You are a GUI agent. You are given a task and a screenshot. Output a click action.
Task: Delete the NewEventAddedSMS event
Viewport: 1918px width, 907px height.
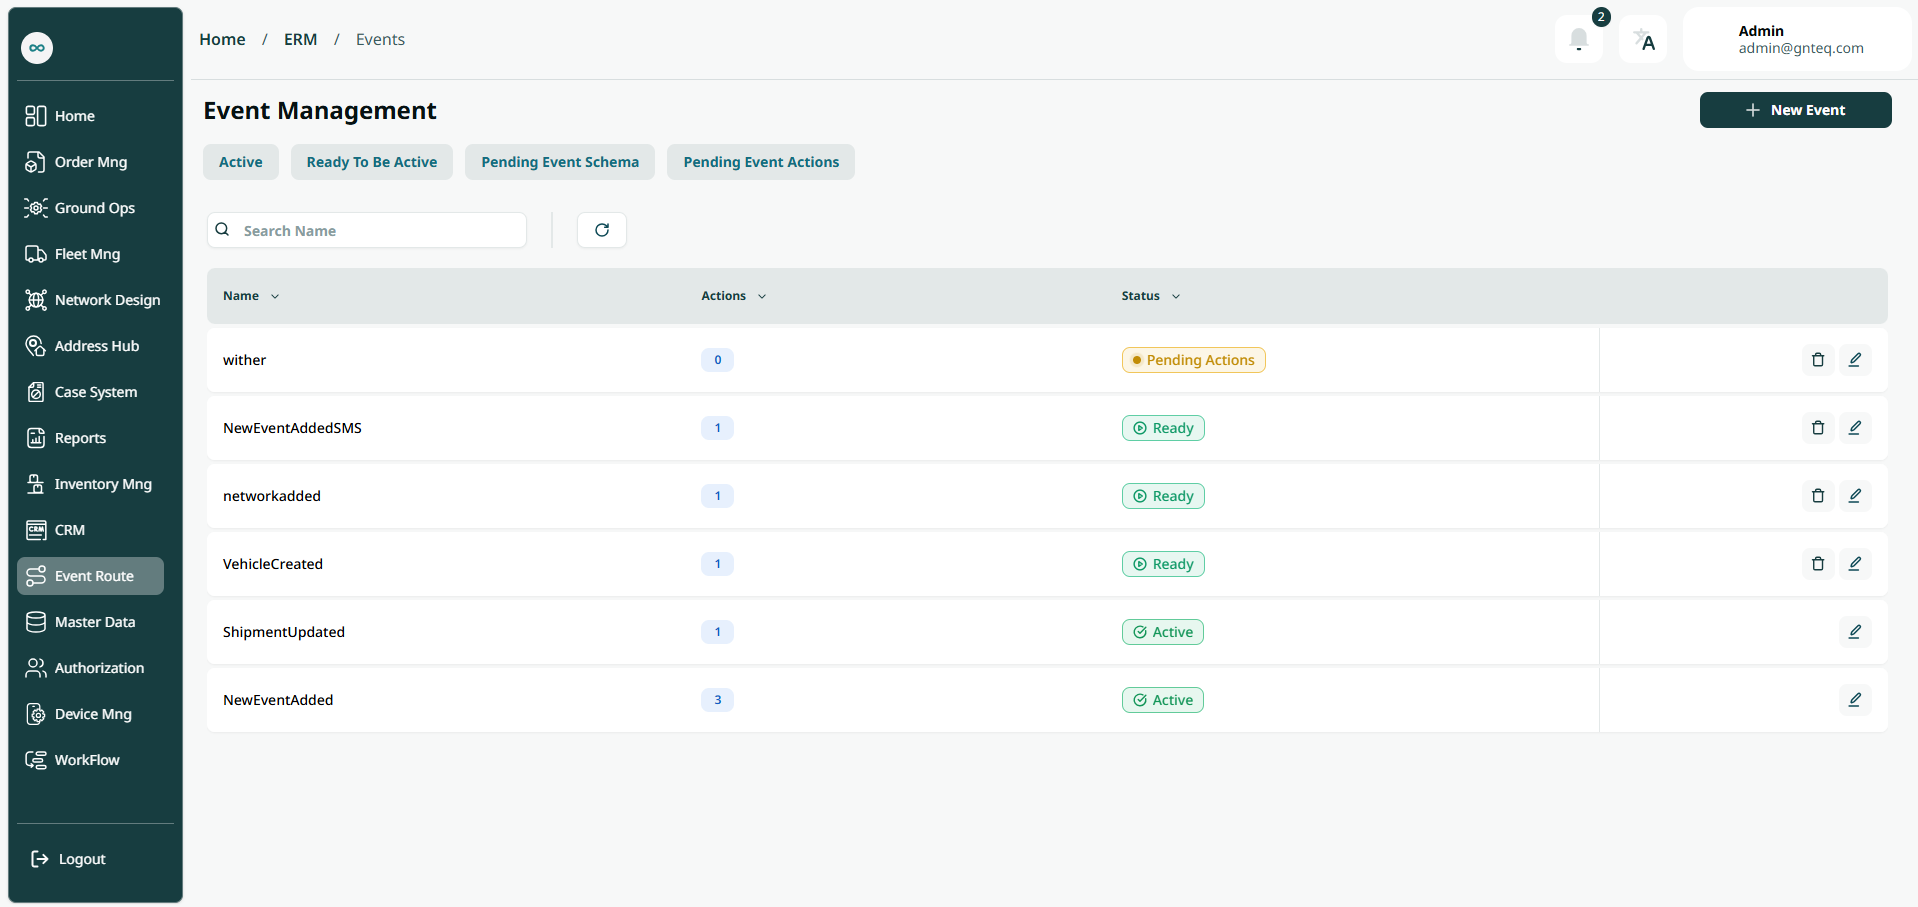[1818, 428]
